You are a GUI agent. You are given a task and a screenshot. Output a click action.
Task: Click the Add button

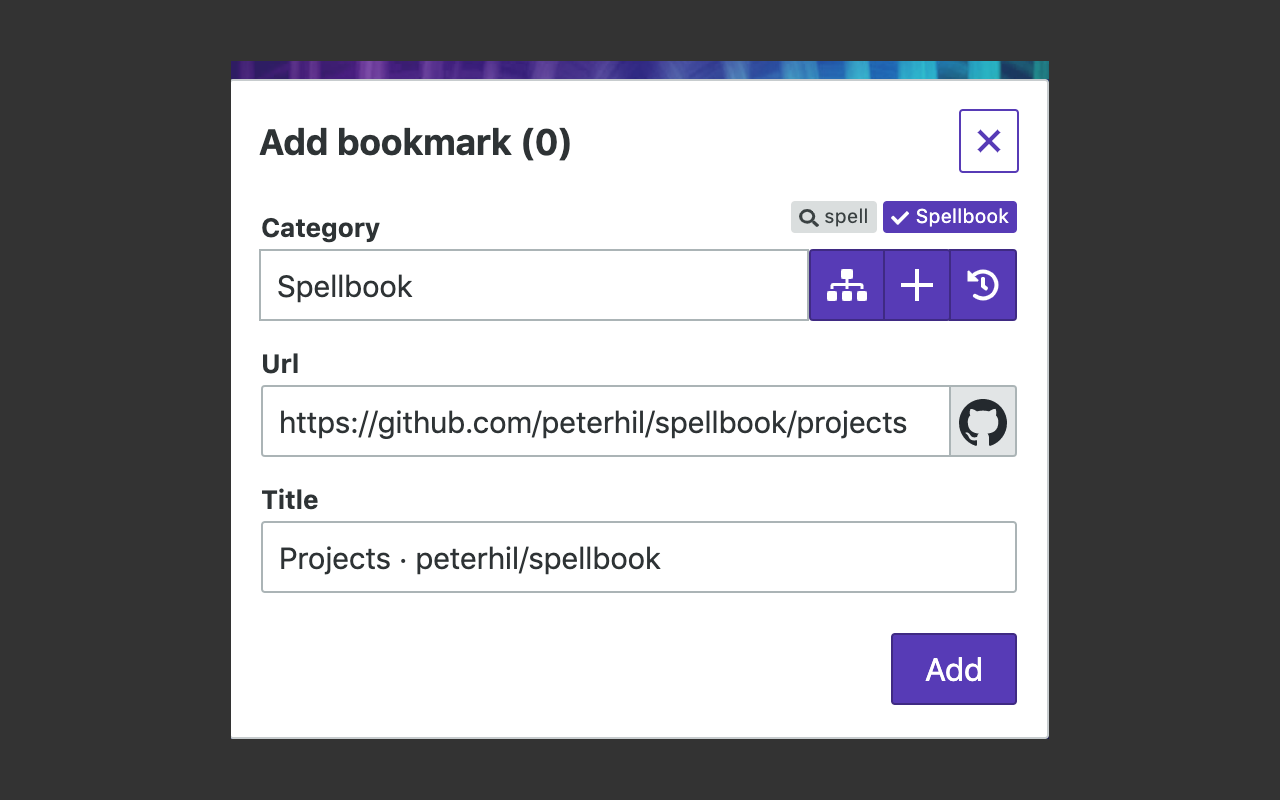tap(954, 669)
